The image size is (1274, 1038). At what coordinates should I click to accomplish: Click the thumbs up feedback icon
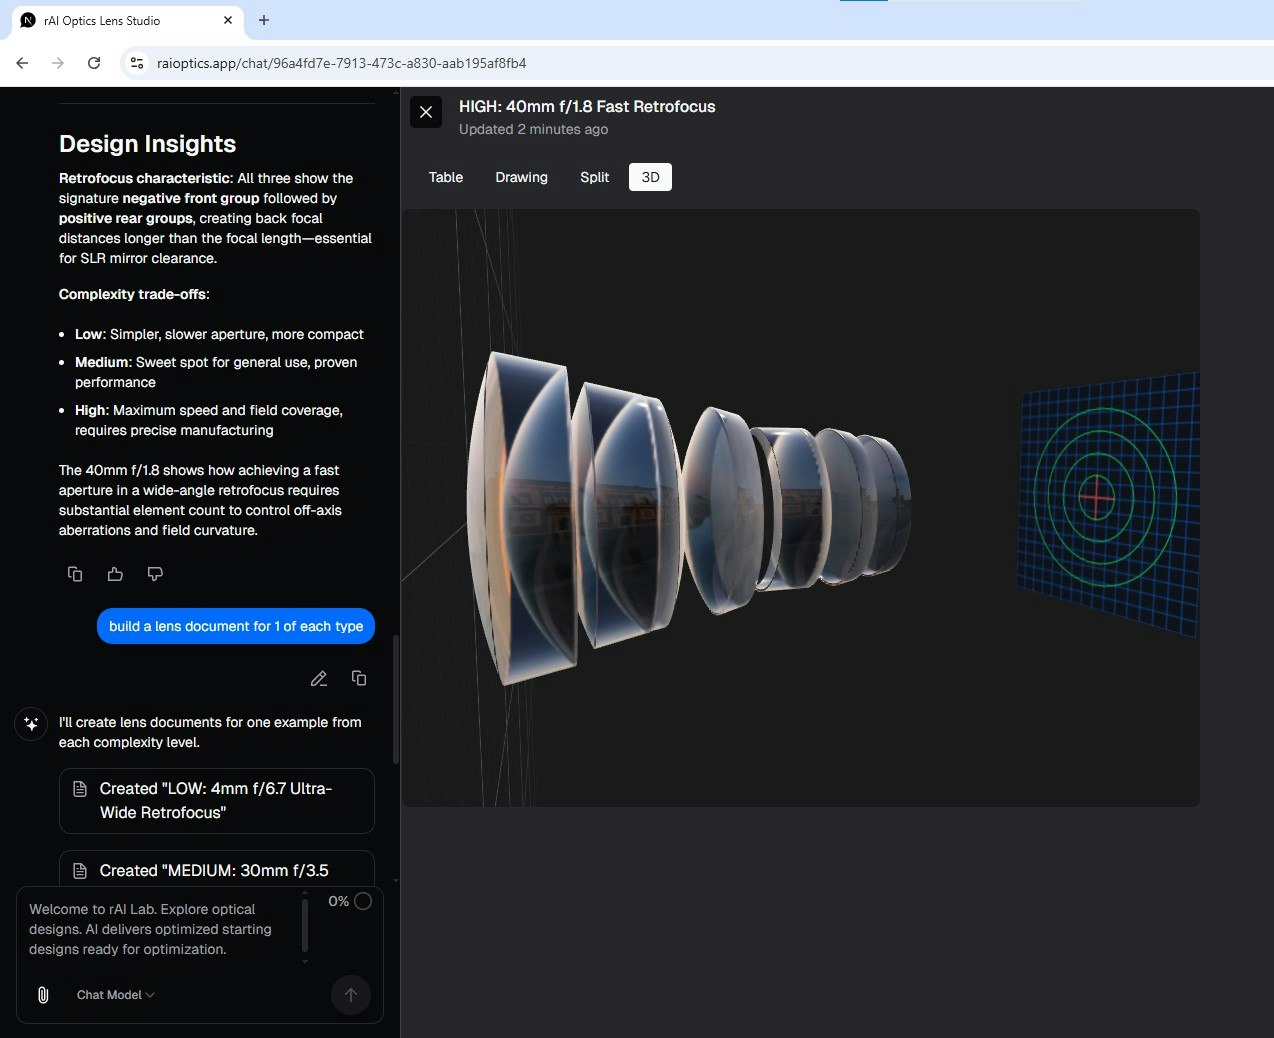pos(115,574)
